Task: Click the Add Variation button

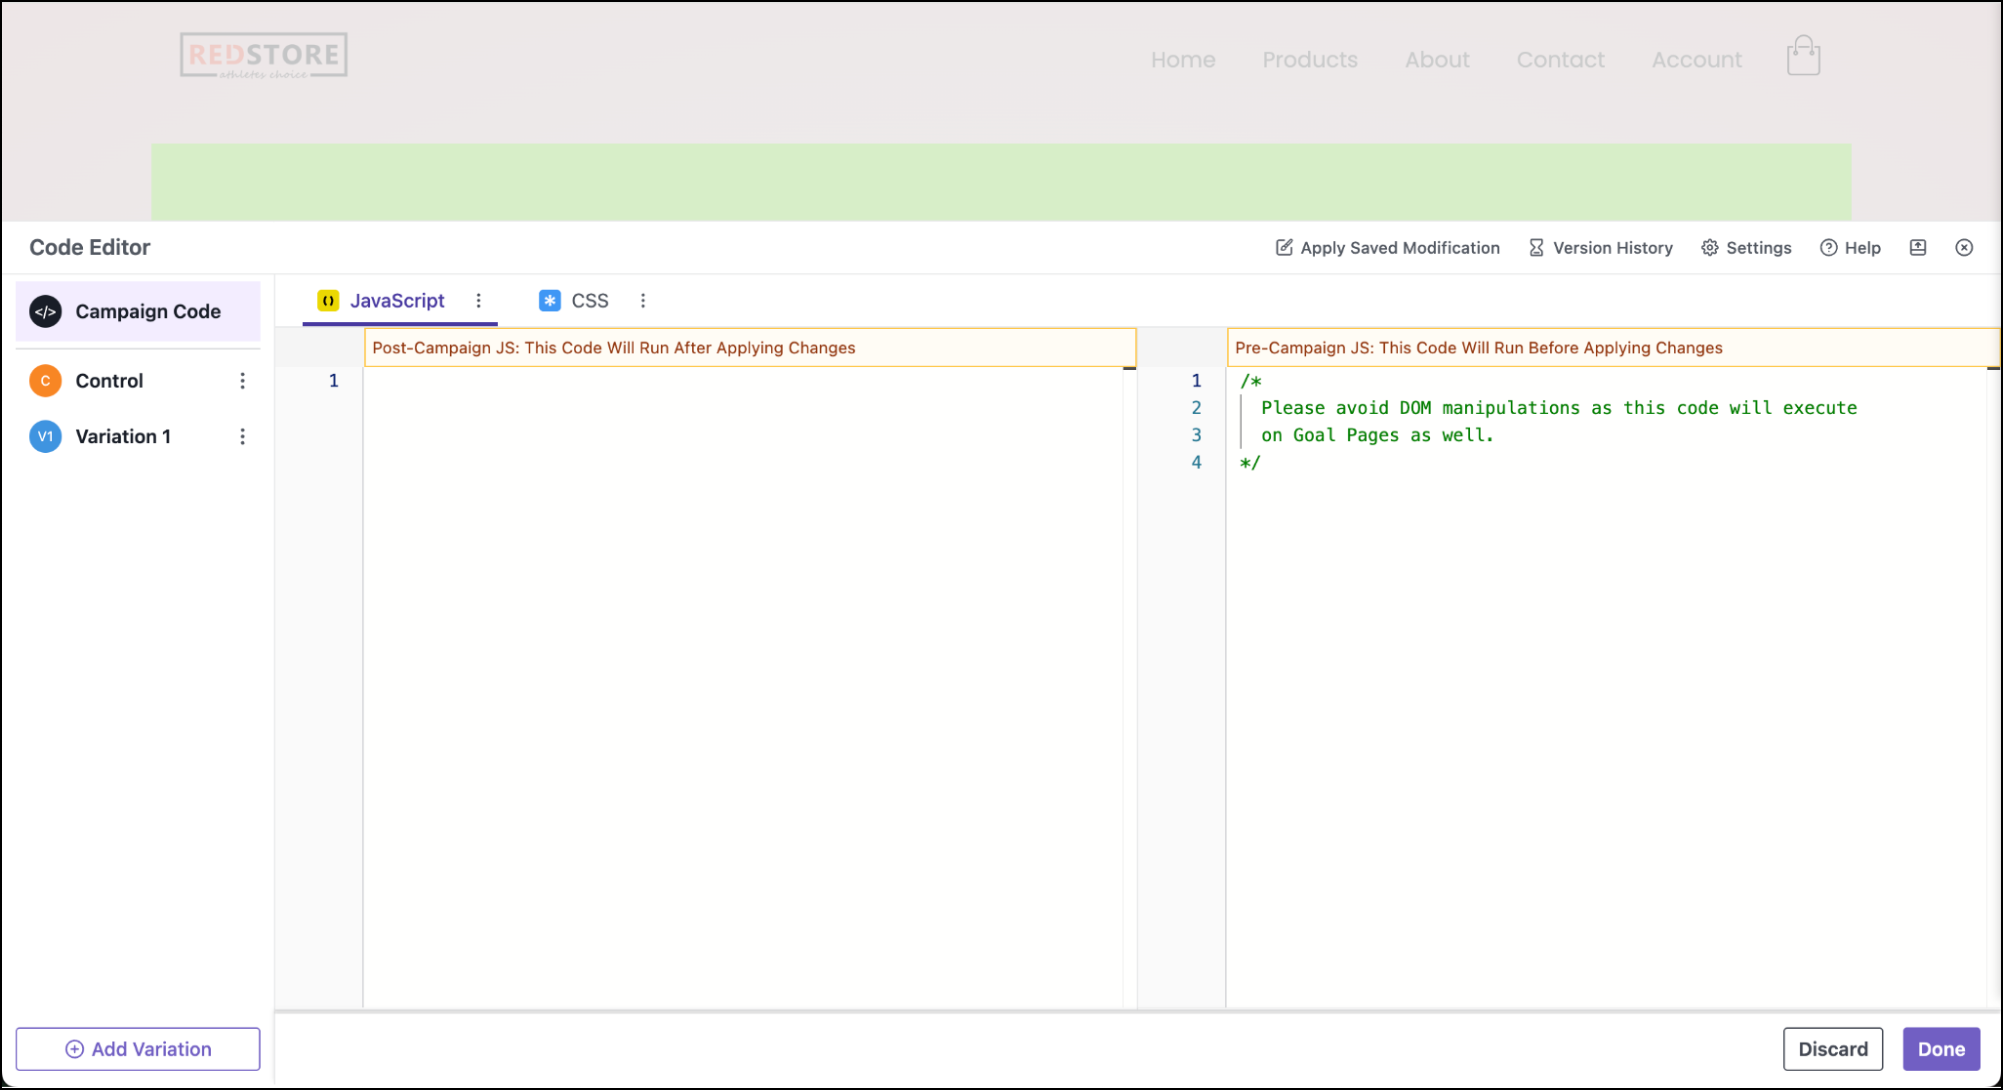Action: click(x=138, y=1049)
